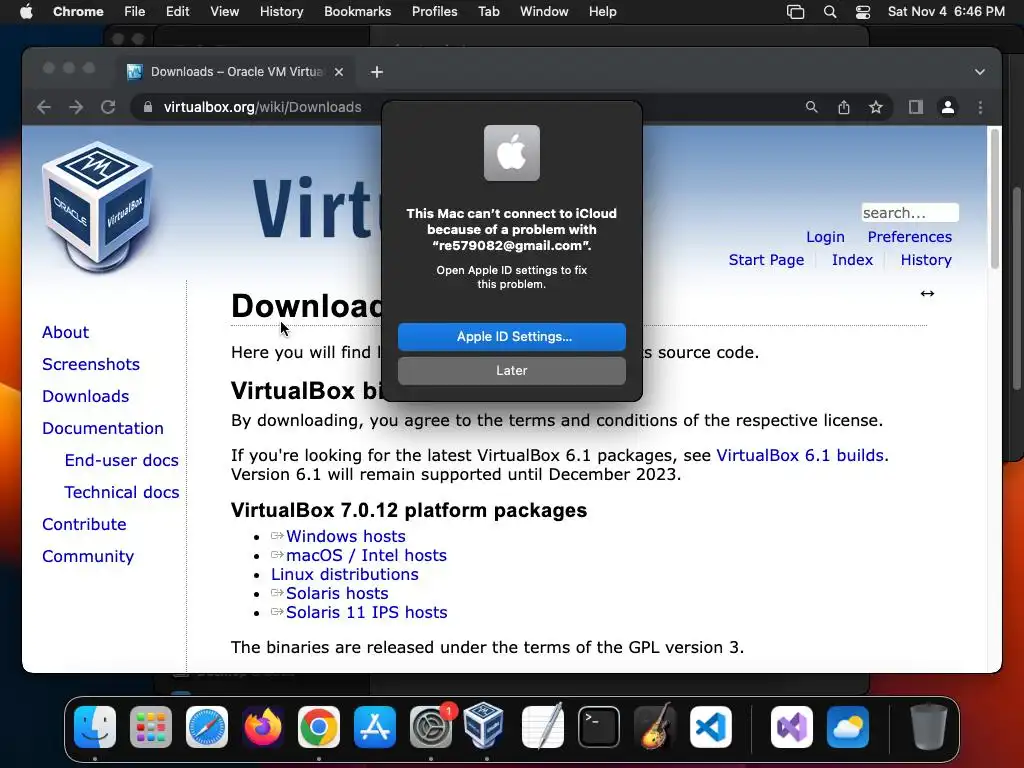Open the History menu in menu bar
This screenshot has height=768, width=1024.
[x=281, y=12]
